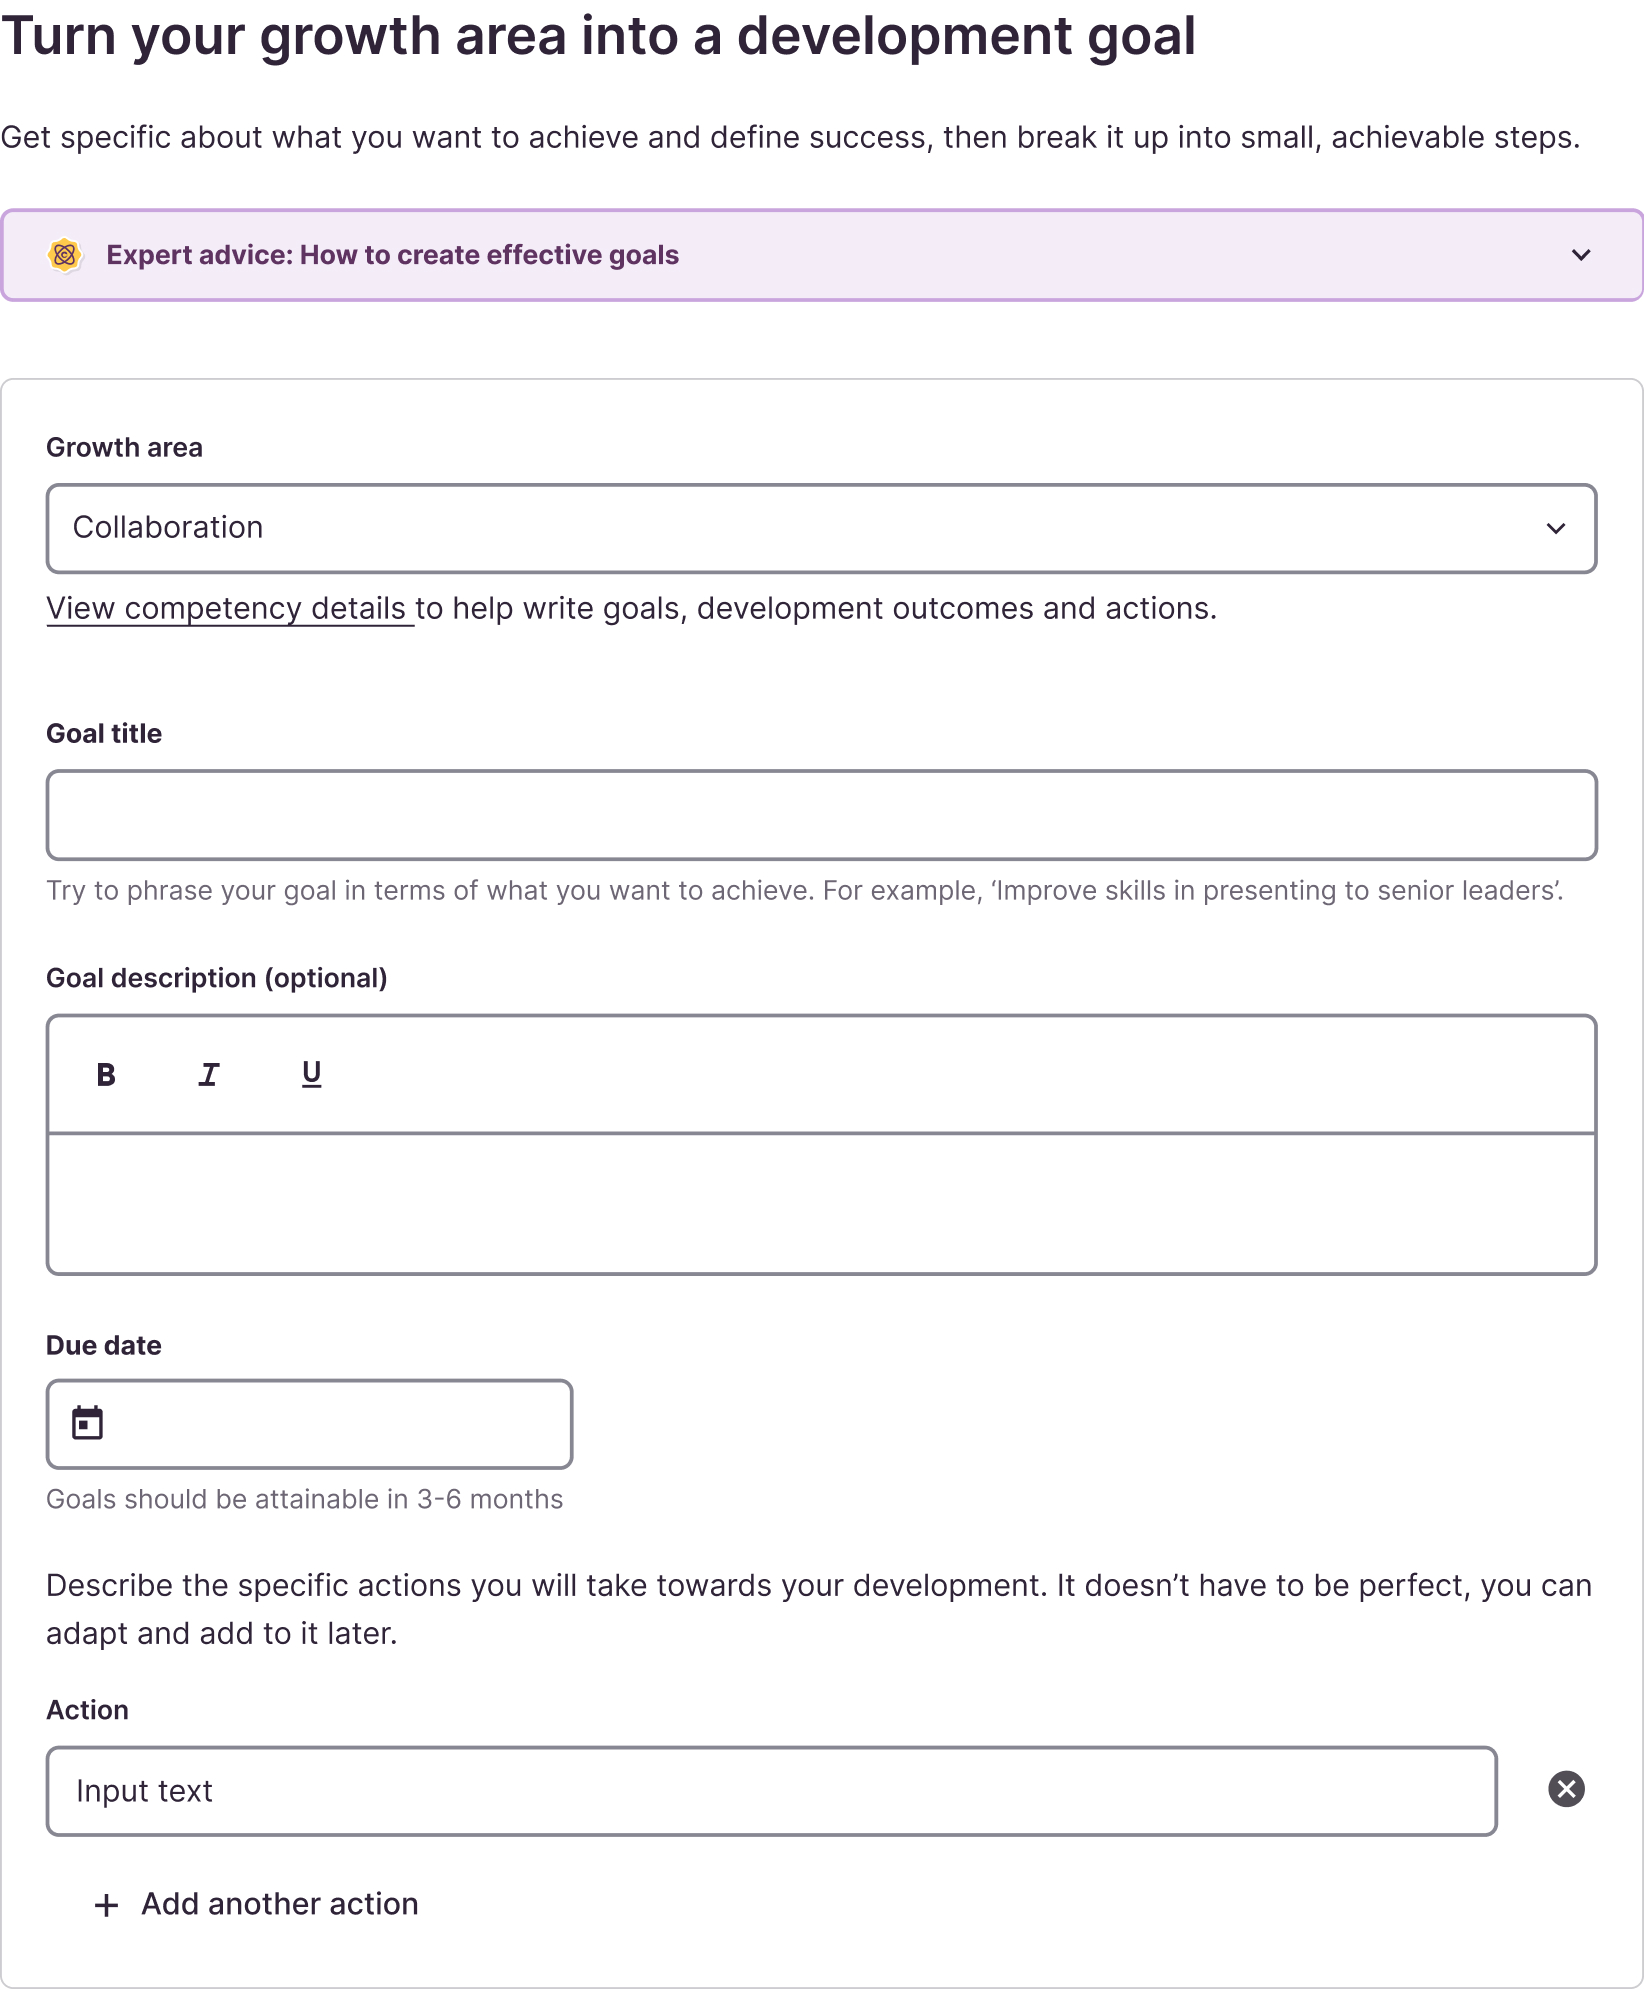Click the 'Goal description (optional)' label
The height and width of the screenshot is (1990, 1644).
pos(216,977)
